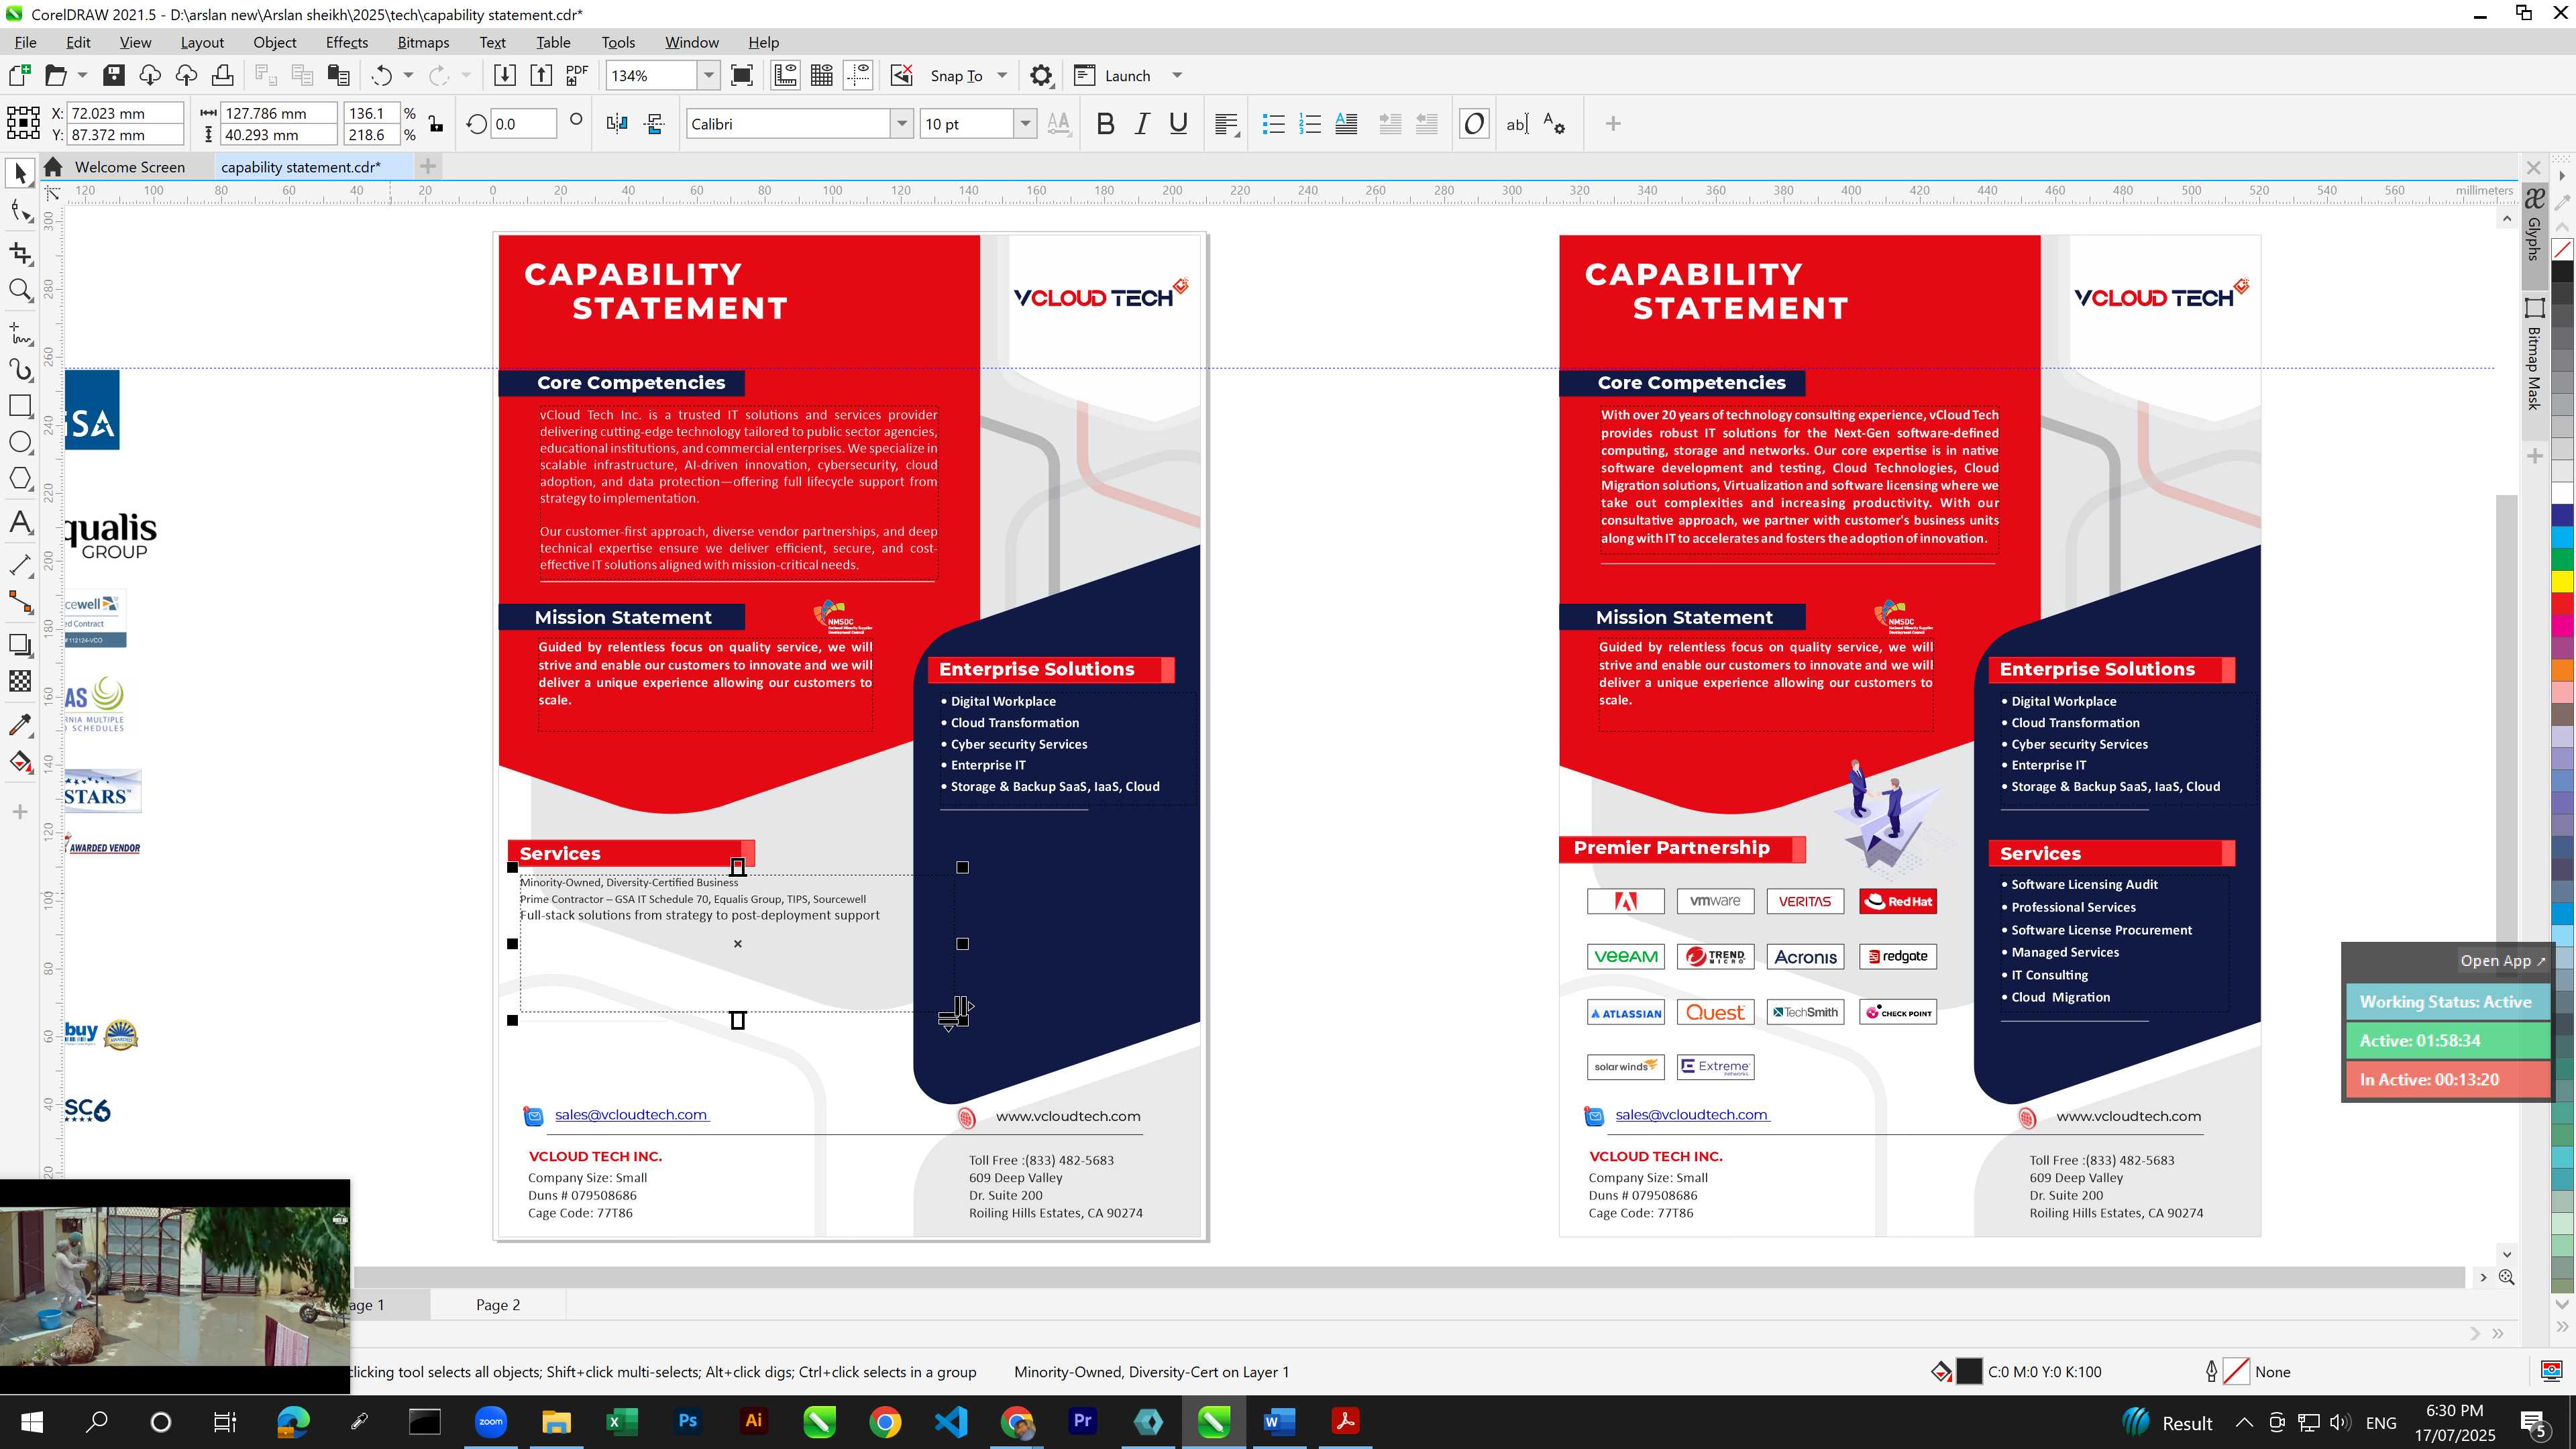This screenshot has height=1449, width=2576.
Task: Click the Open App button in tracker
Action: pyautogui.click(x=2503, y=960)
